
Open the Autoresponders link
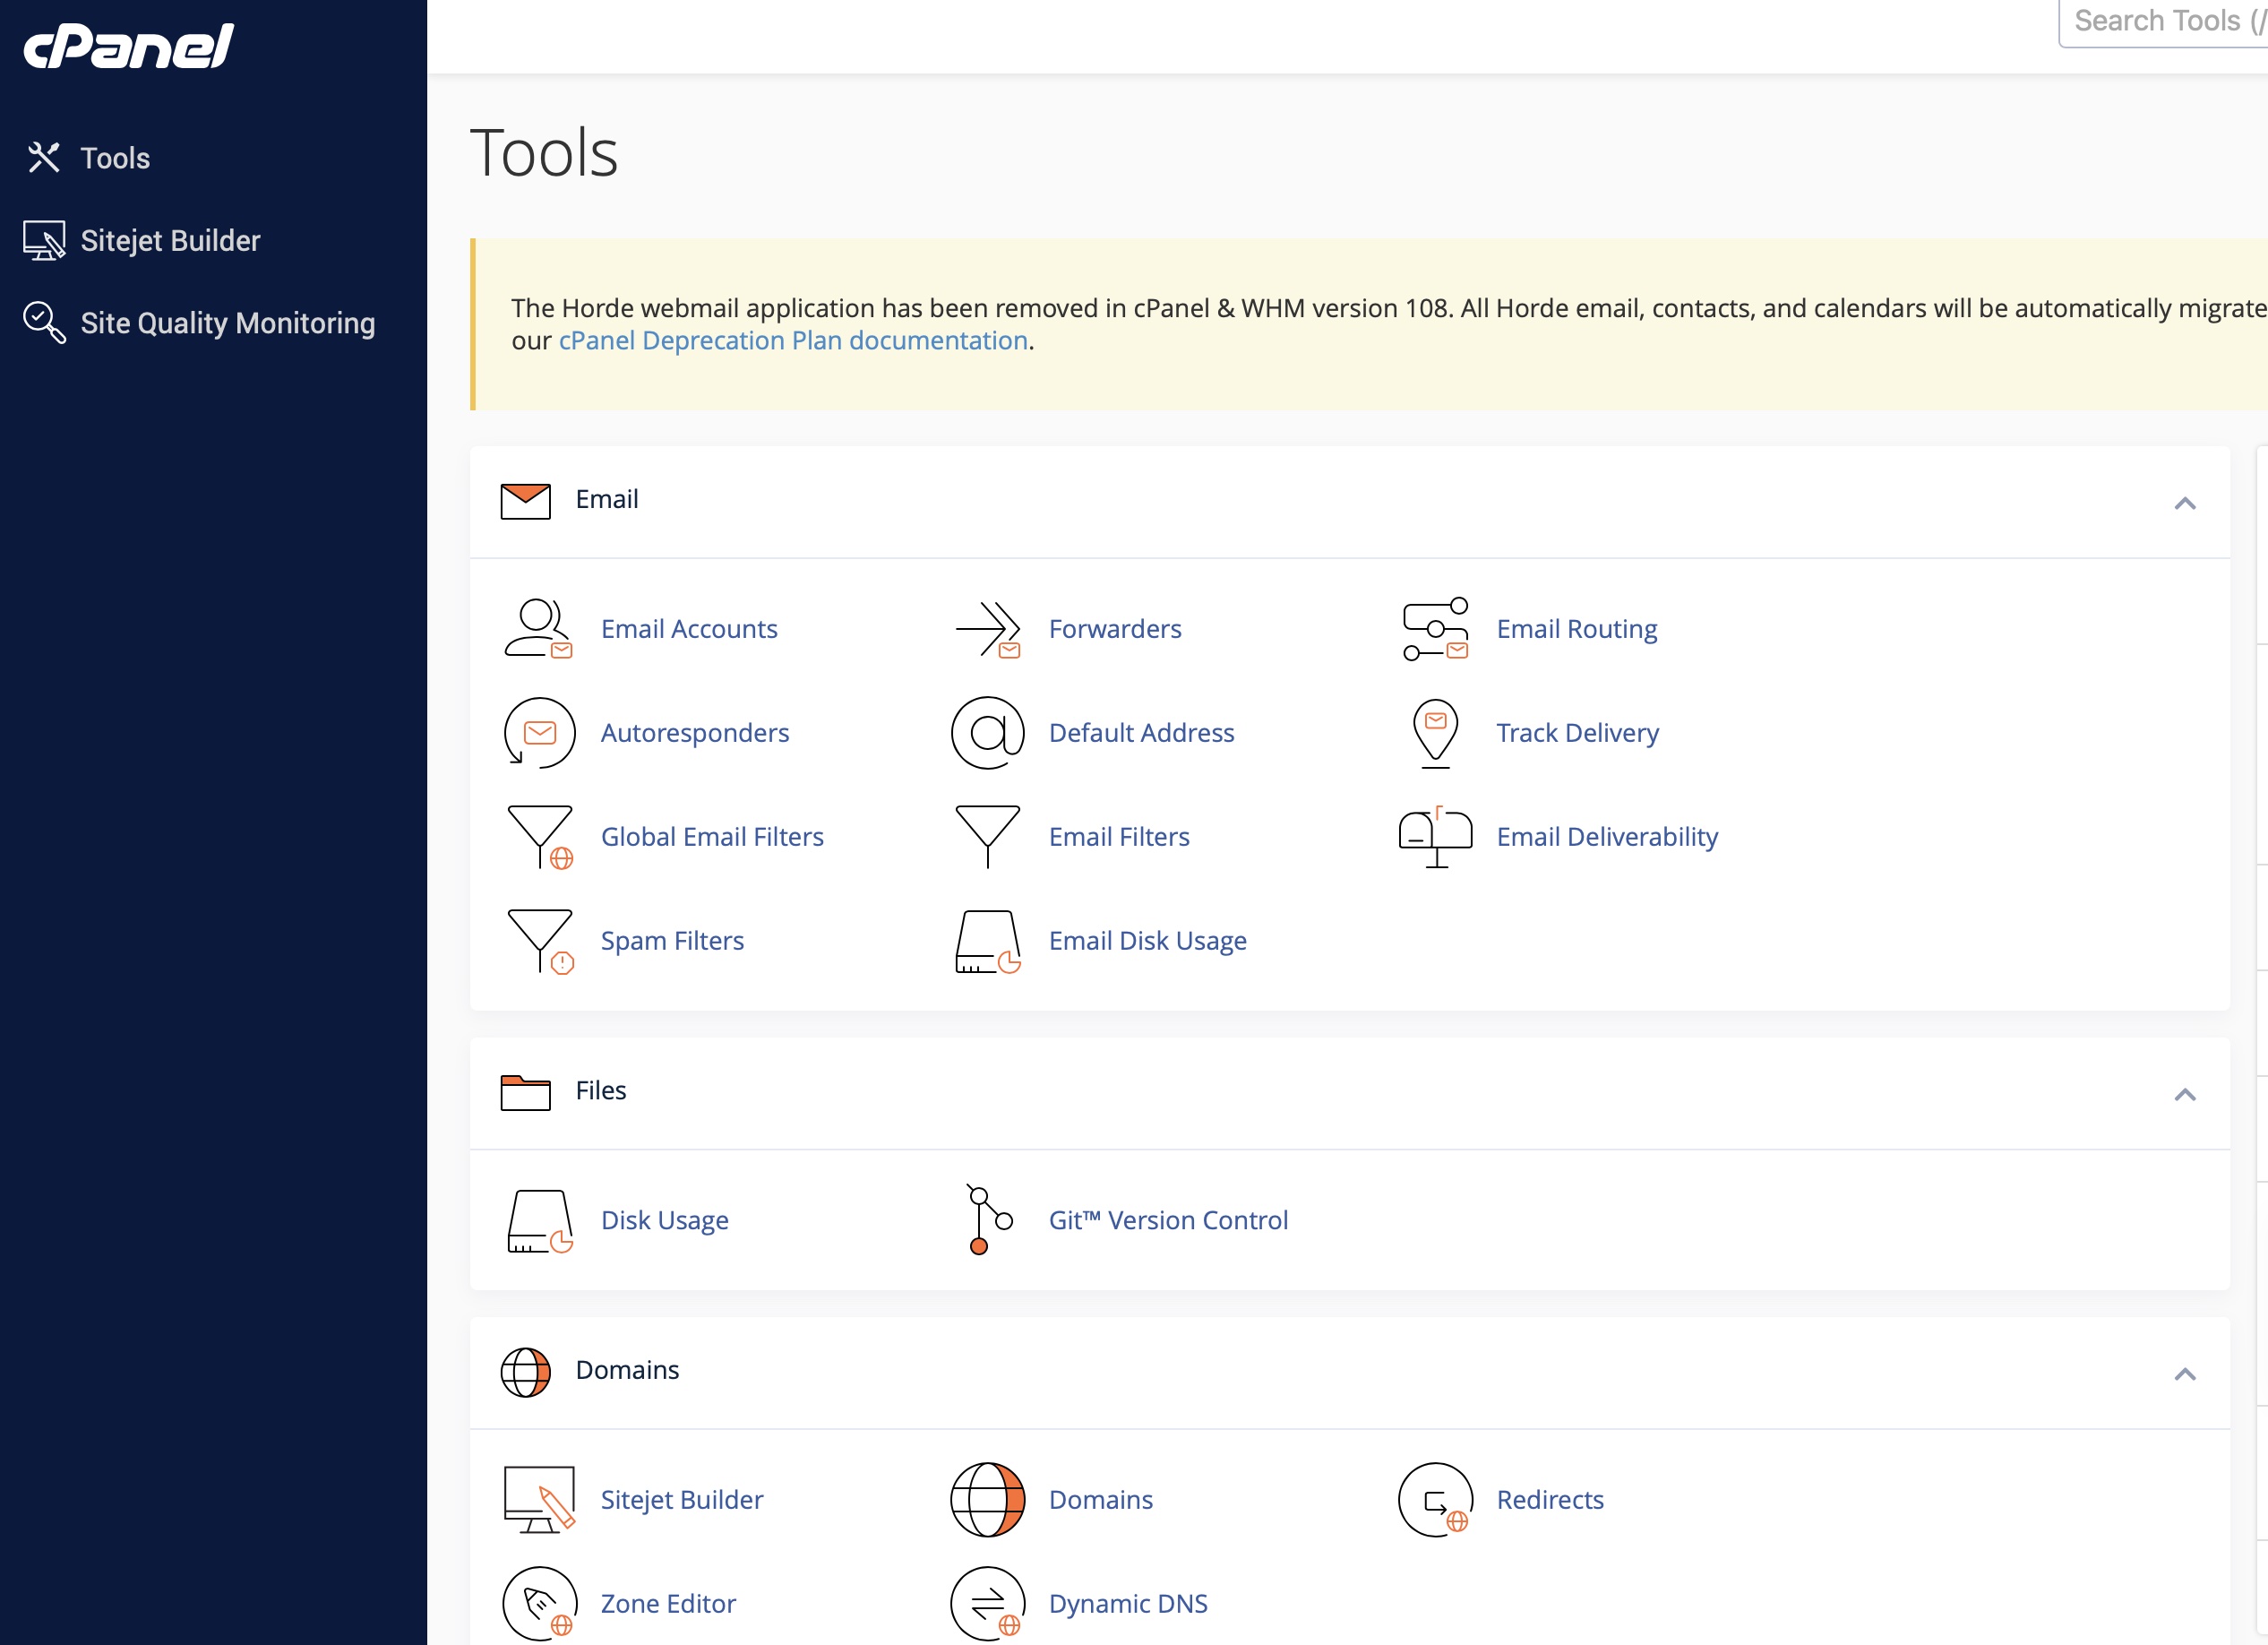[x=695, y=733]
